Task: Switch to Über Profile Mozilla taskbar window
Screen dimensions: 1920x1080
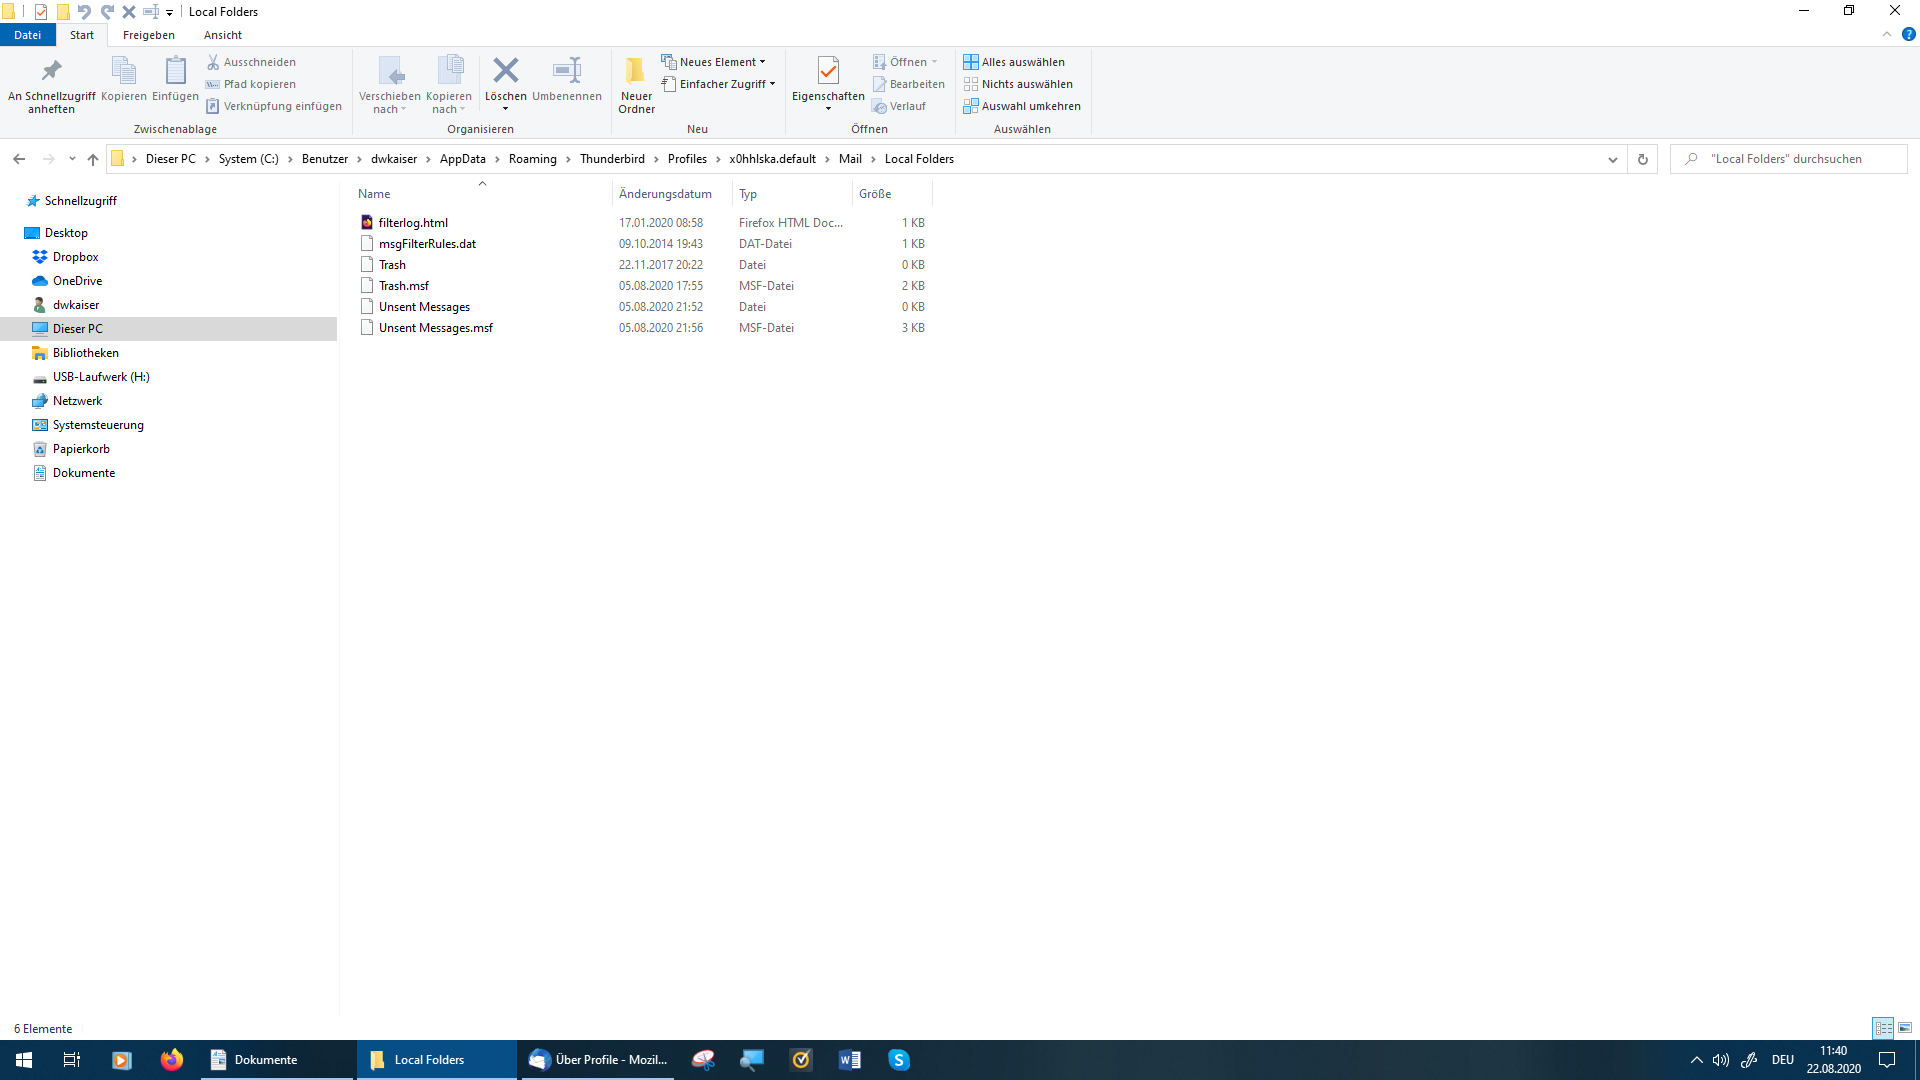Action: pyautogui.click(x=597, y=1060)
